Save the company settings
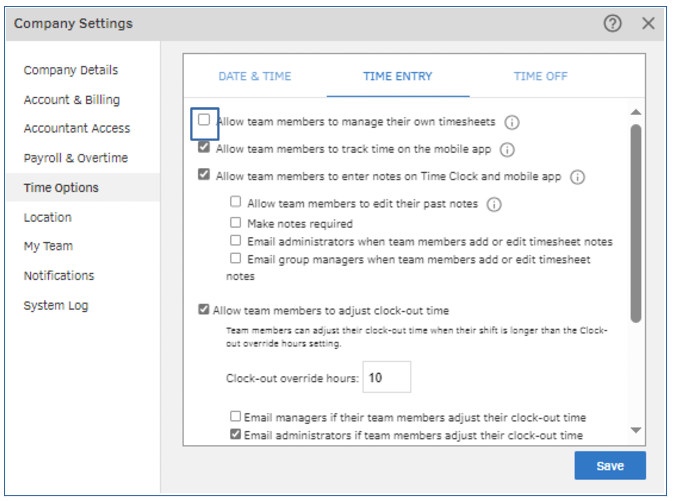Viewport: 673px width, 501px height. coord(609,466)
